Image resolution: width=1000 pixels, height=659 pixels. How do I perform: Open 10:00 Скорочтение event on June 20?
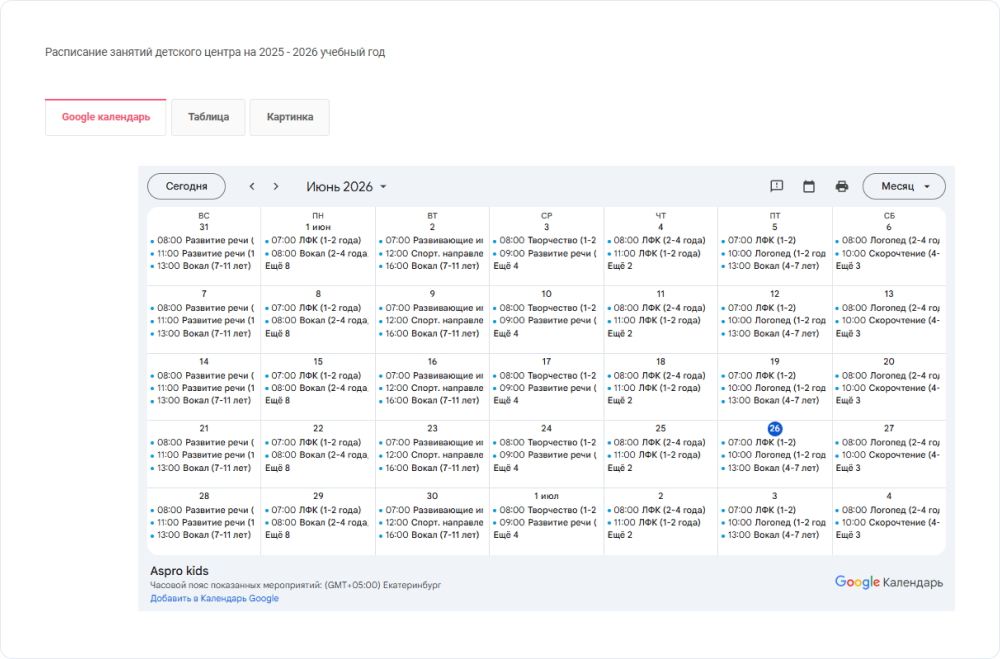point(888,388)
